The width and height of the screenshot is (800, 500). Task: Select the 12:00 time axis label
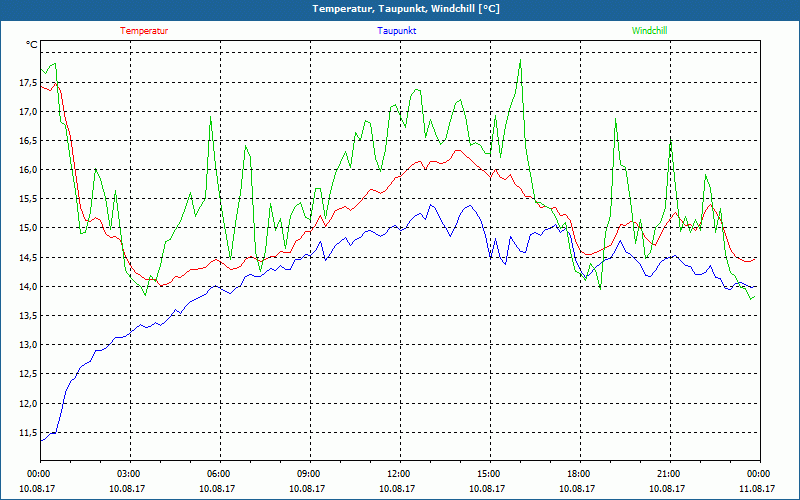(399, 474)
